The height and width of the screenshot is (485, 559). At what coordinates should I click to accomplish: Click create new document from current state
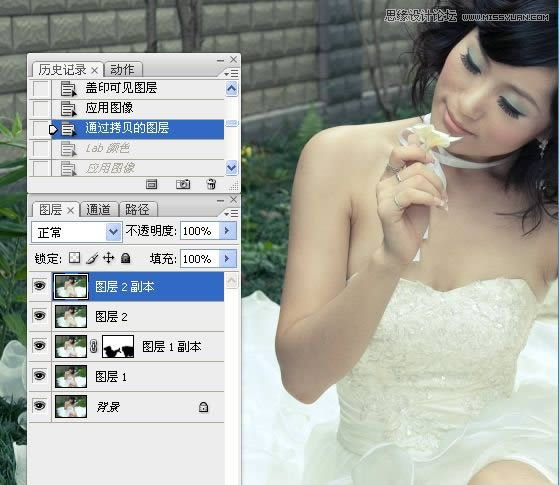pyautogui.click(x=152, y=184)
